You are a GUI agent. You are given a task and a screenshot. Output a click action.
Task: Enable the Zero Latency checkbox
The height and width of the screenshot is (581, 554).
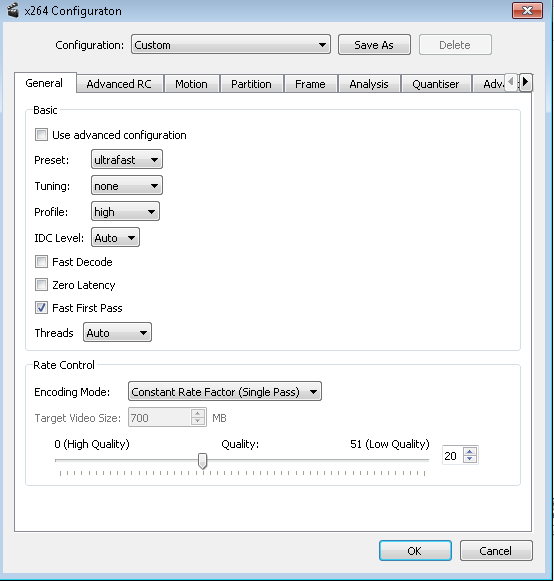click(x=41, y=285)
